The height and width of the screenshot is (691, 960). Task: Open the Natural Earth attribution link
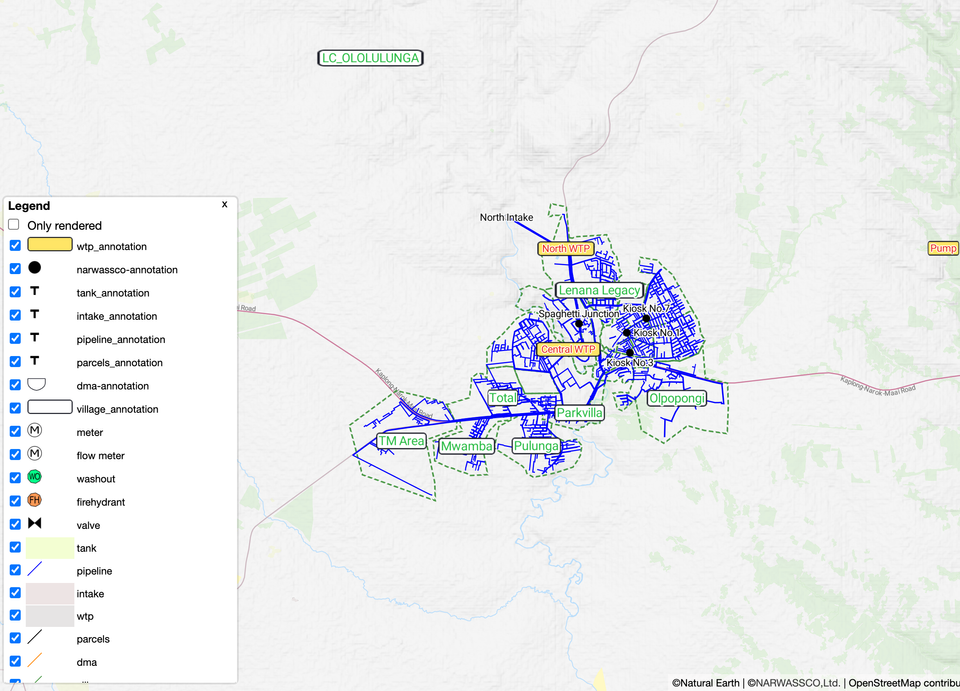tap(706, 683)
